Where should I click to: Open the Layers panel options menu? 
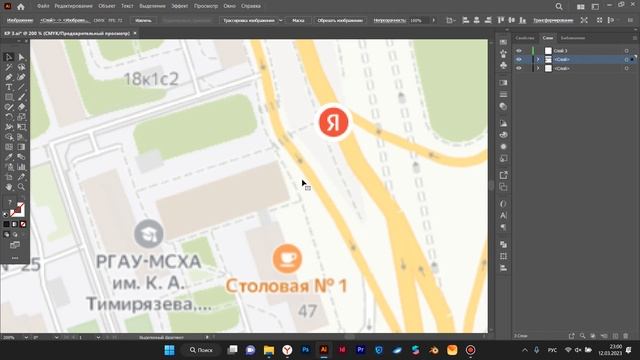[x=634, y=38]
